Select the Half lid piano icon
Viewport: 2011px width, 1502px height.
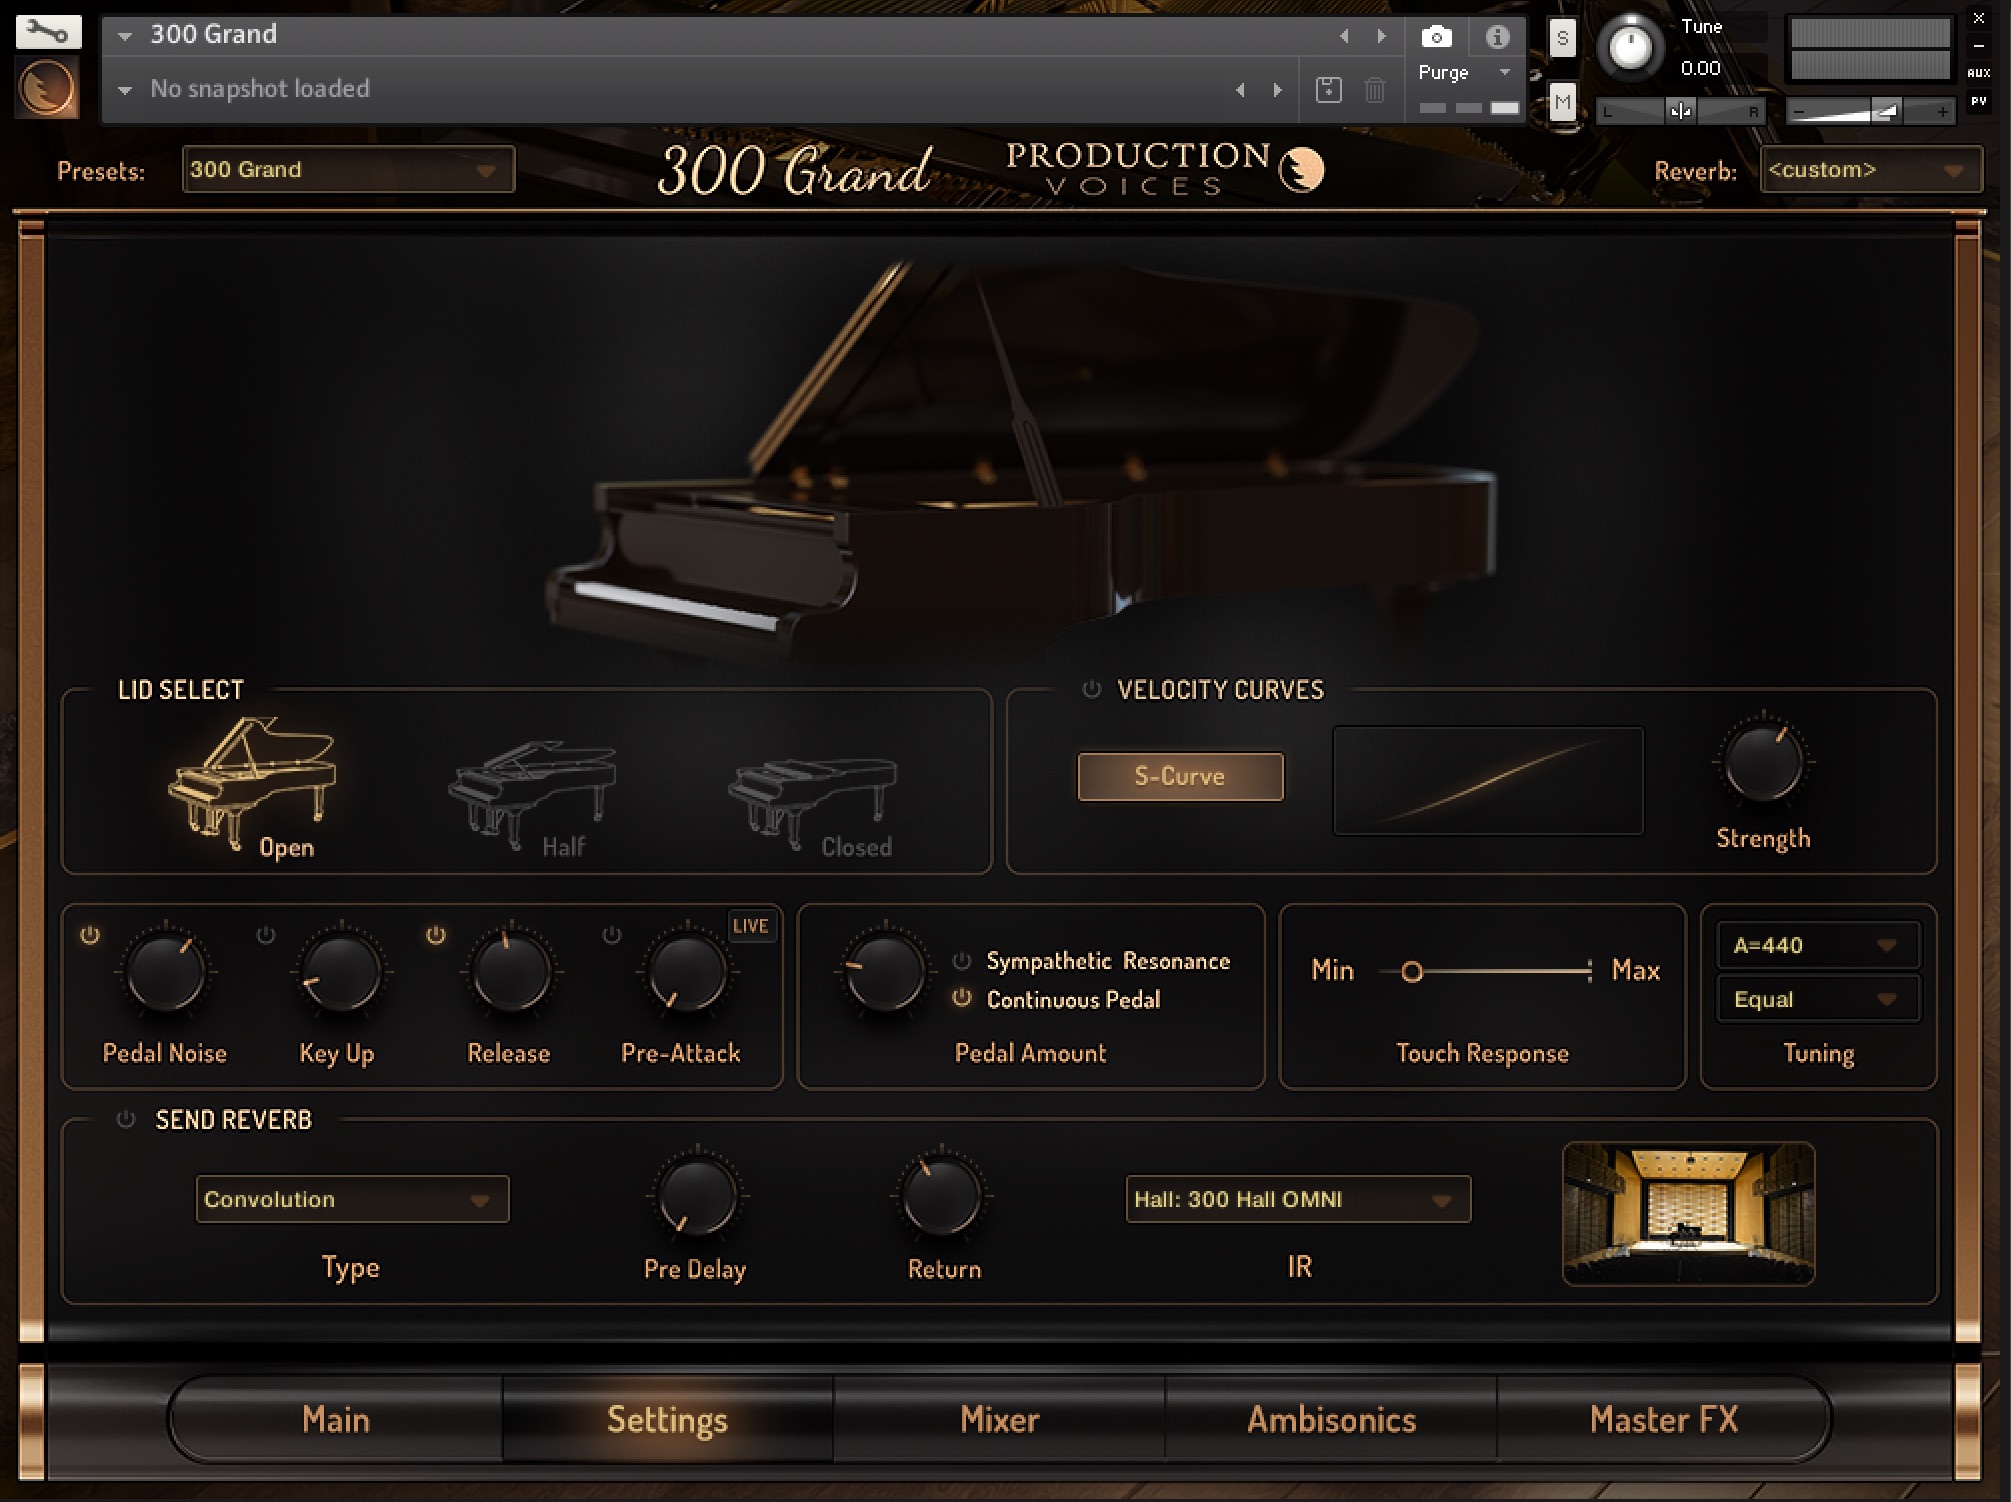[x=531, y=795]
